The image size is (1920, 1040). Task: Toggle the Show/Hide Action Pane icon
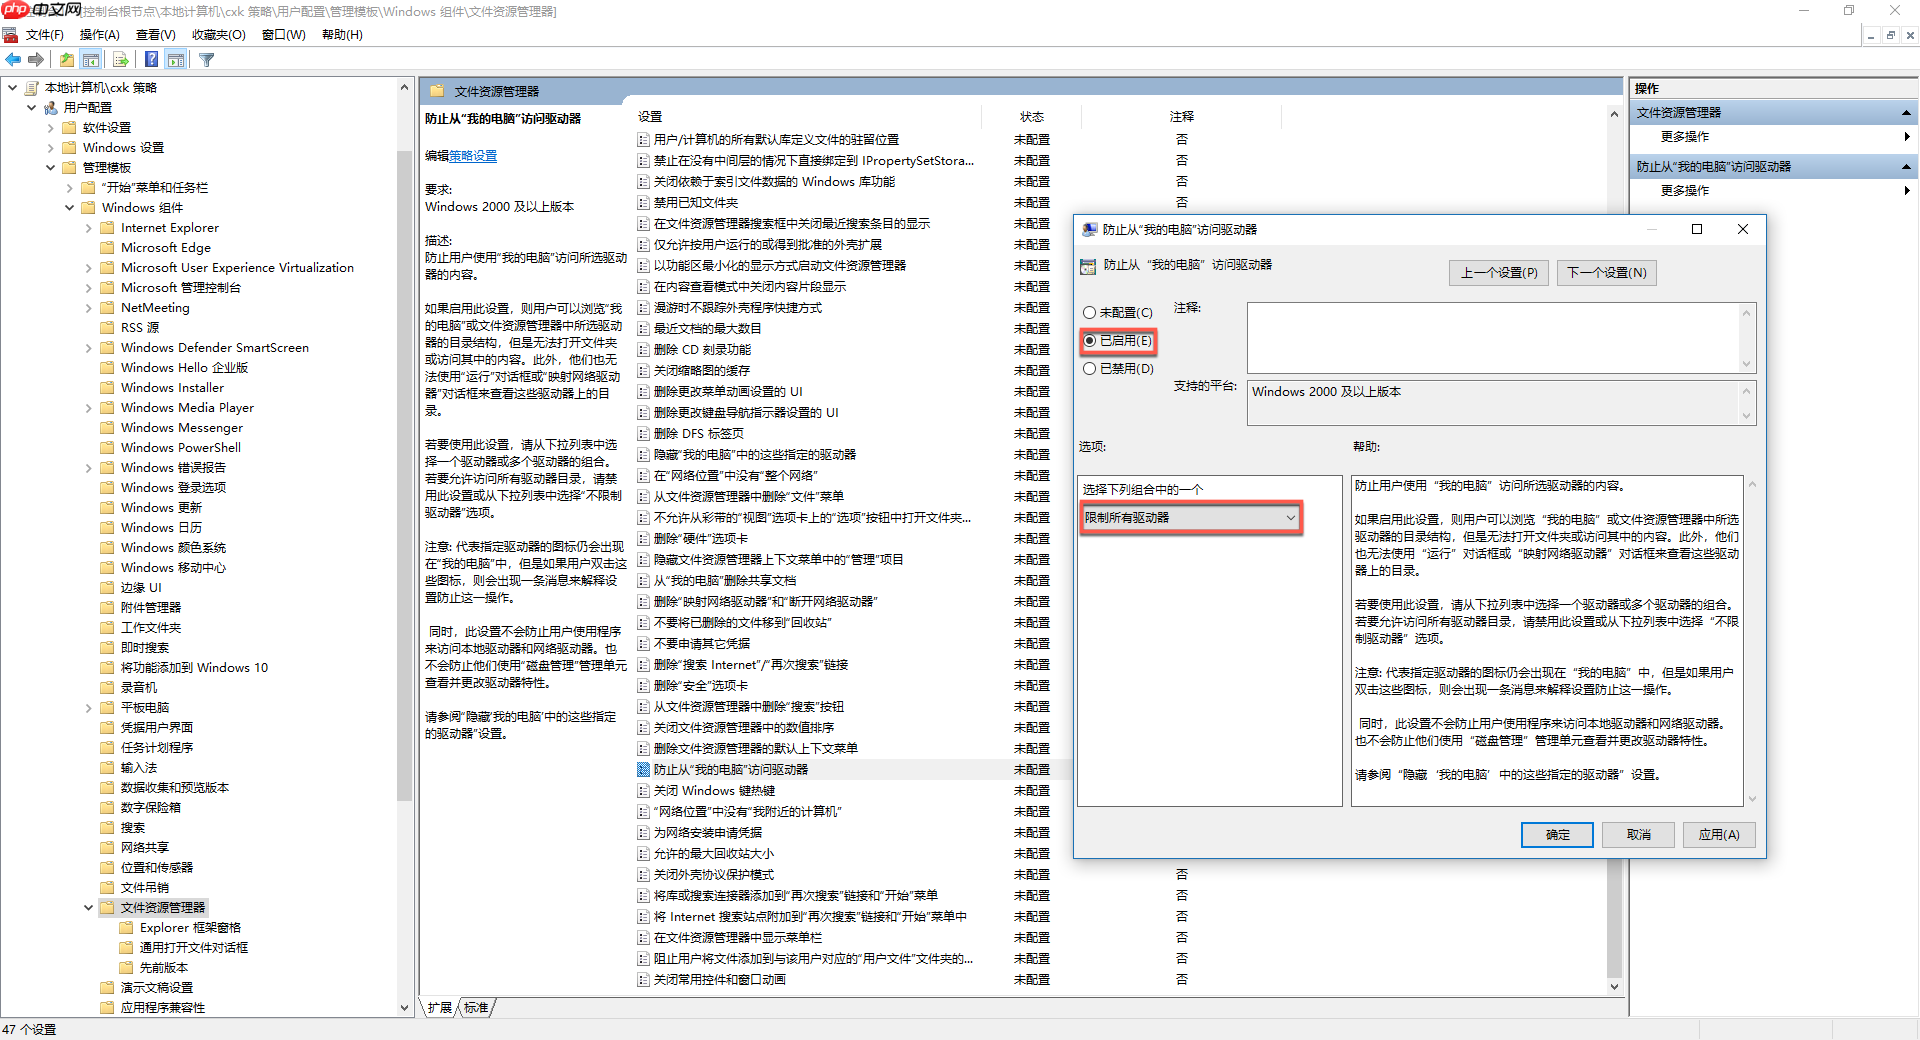(x=176, y=60)
